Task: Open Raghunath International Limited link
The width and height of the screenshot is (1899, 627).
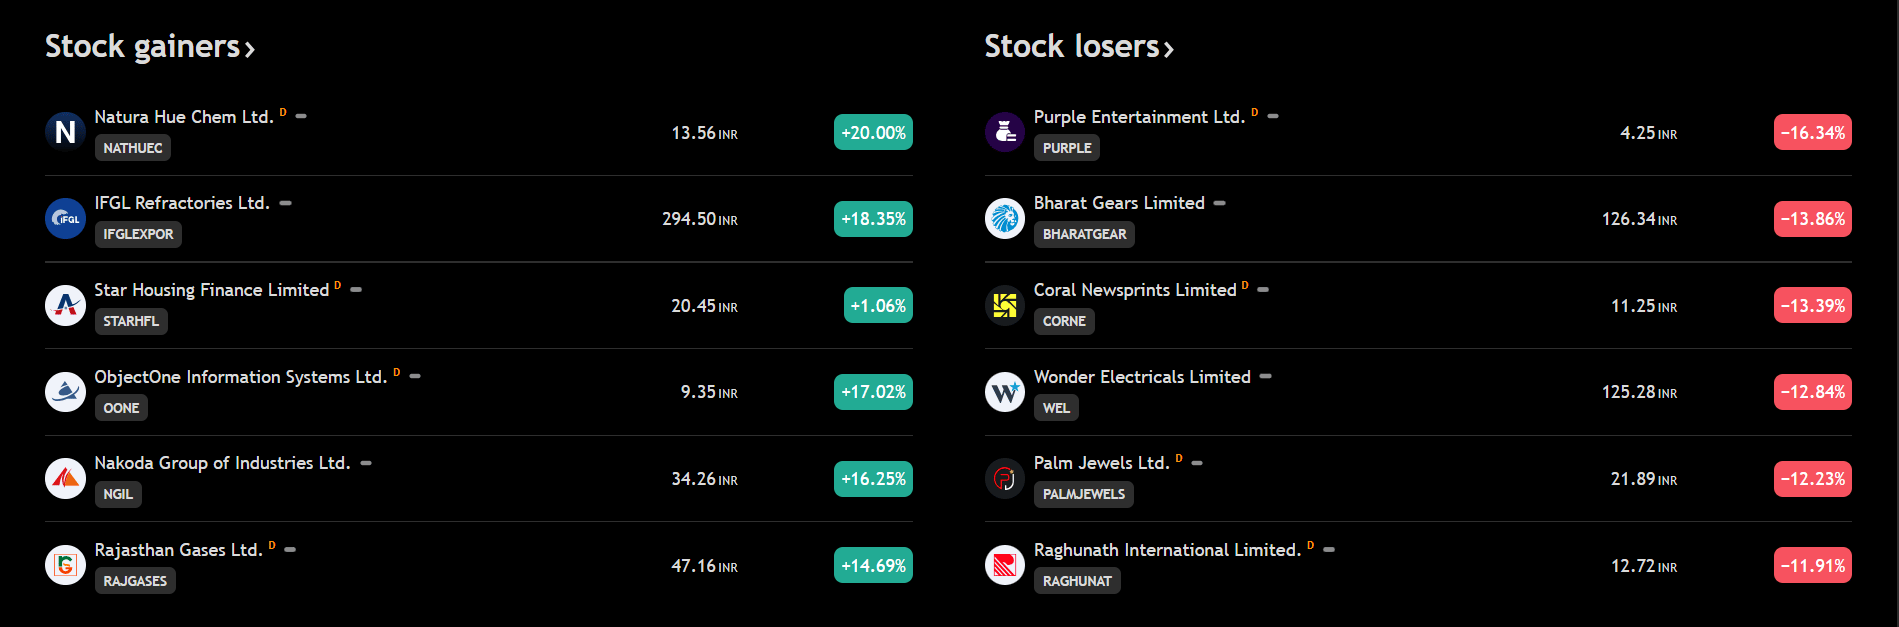Action: [x=1166, y=550]
